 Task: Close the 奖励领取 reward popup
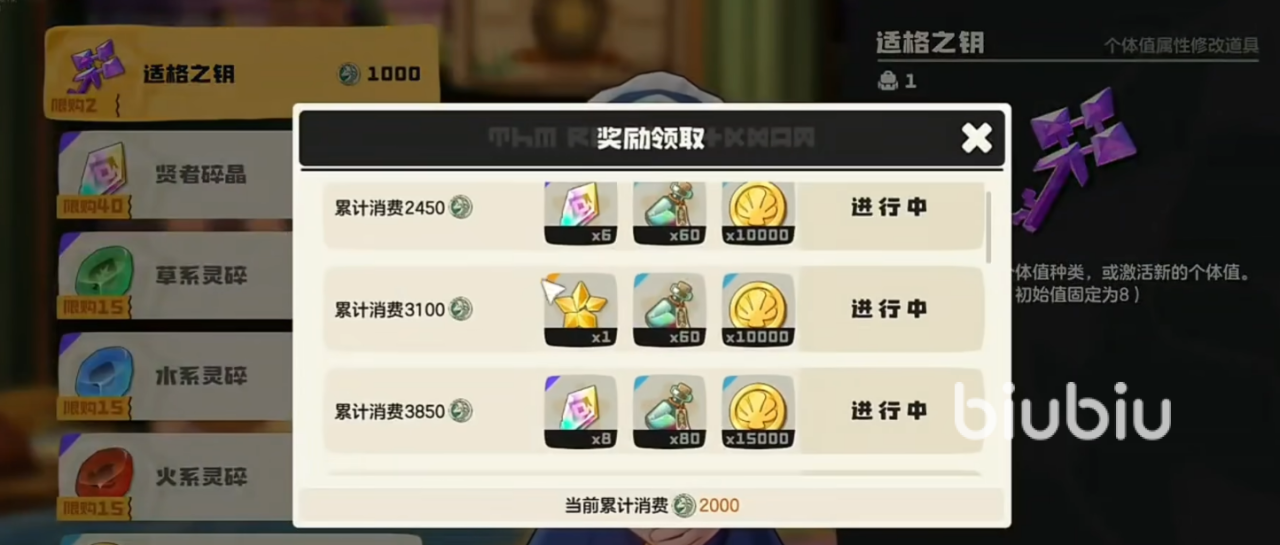976,138
